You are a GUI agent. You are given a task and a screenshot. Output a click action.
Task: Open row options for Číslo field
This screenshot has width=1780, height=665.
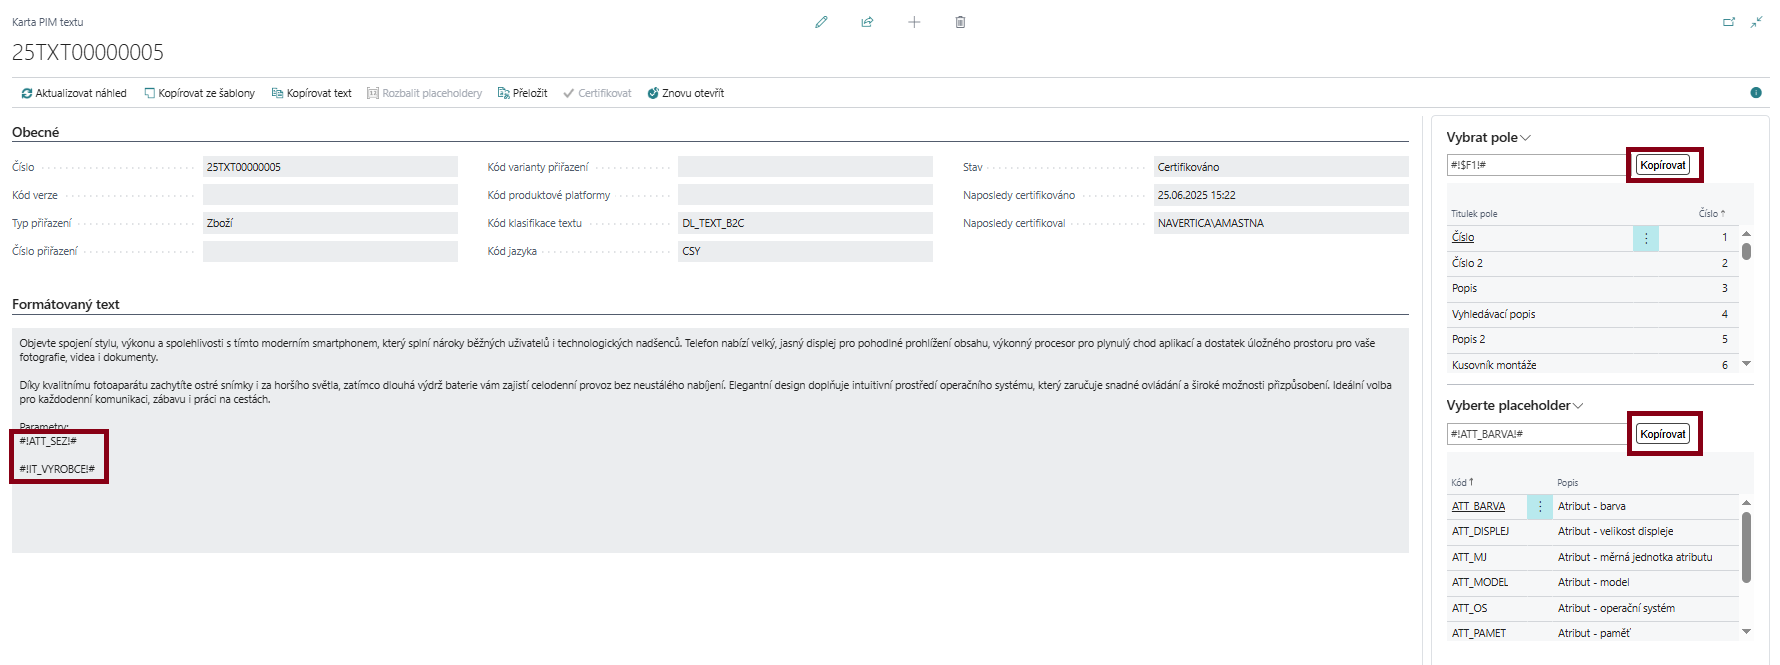[1646, 238]
